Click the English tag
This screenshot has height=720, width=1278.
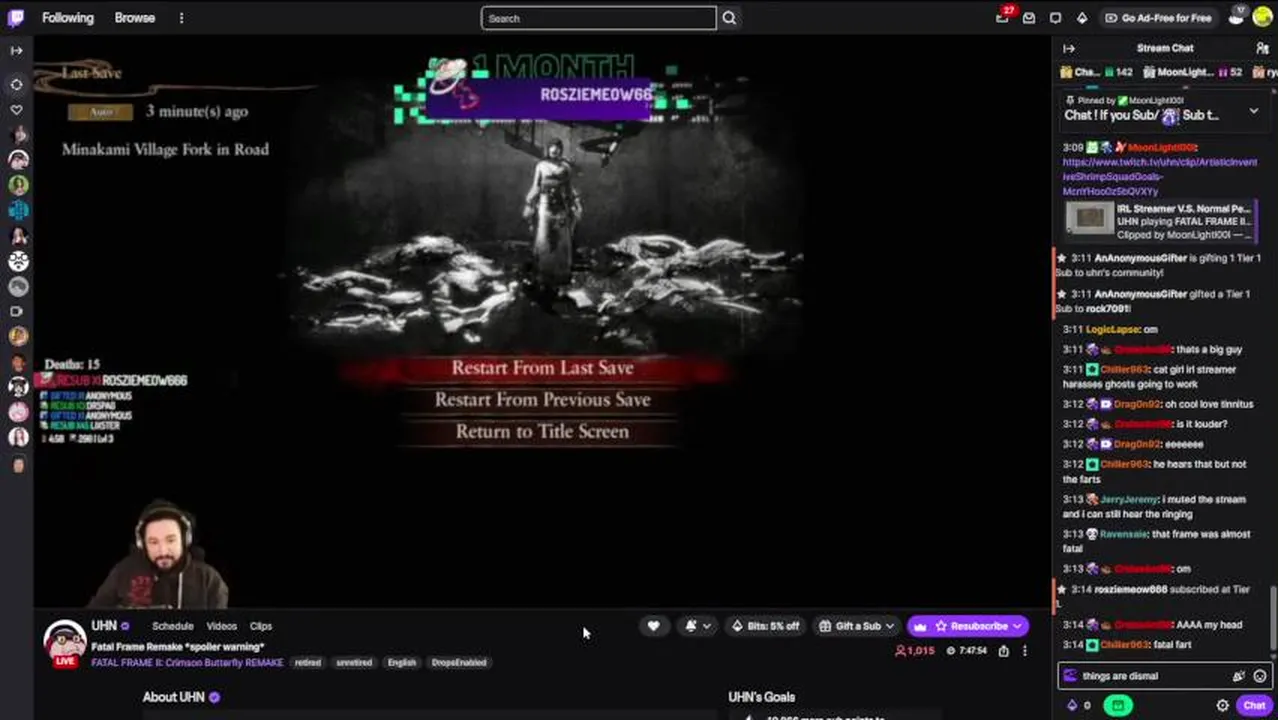point(402,662)
